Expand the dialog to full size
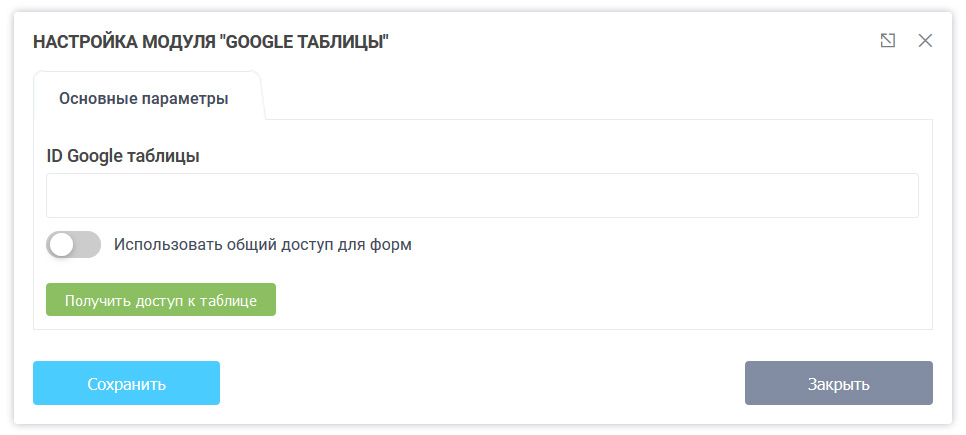 (x=887, y=40)
